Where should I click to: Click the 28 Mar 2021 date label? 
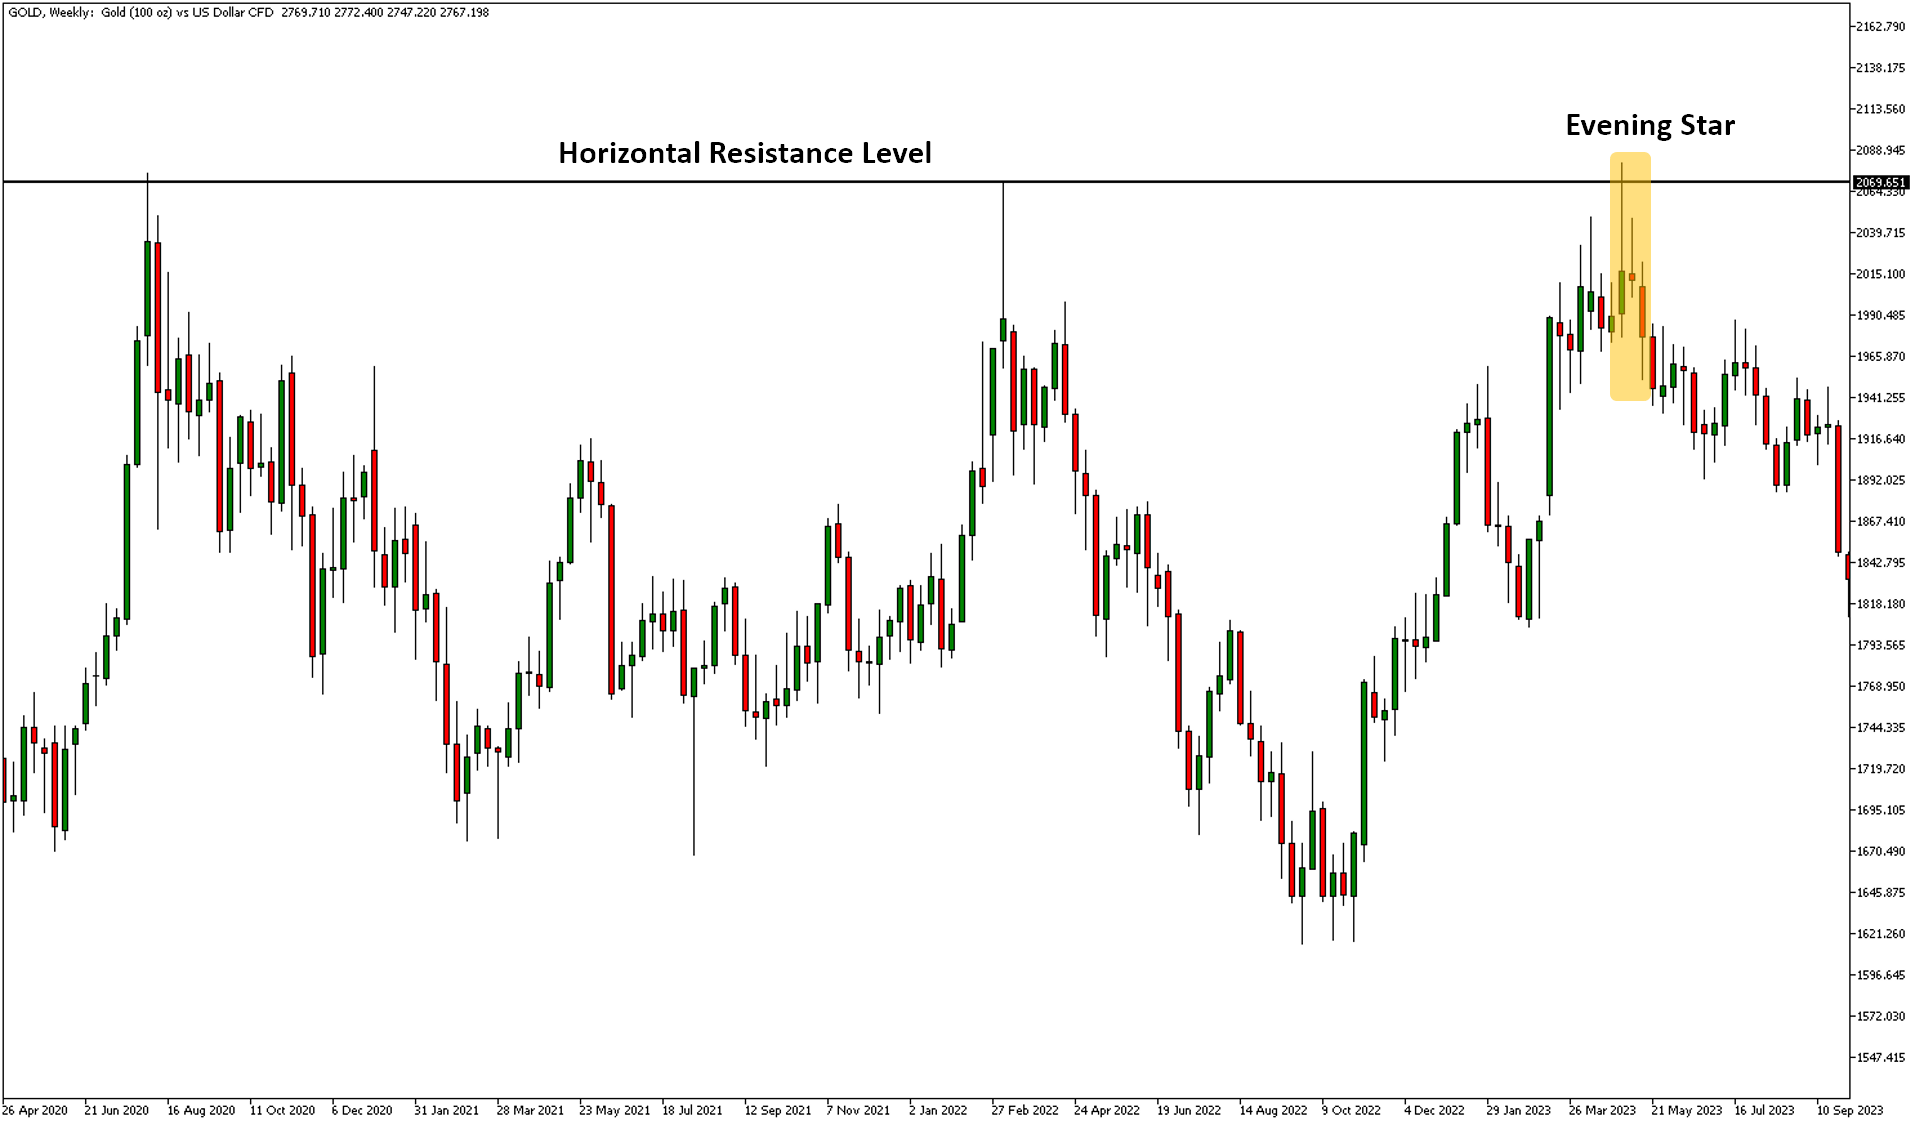tap(530, 1110)
